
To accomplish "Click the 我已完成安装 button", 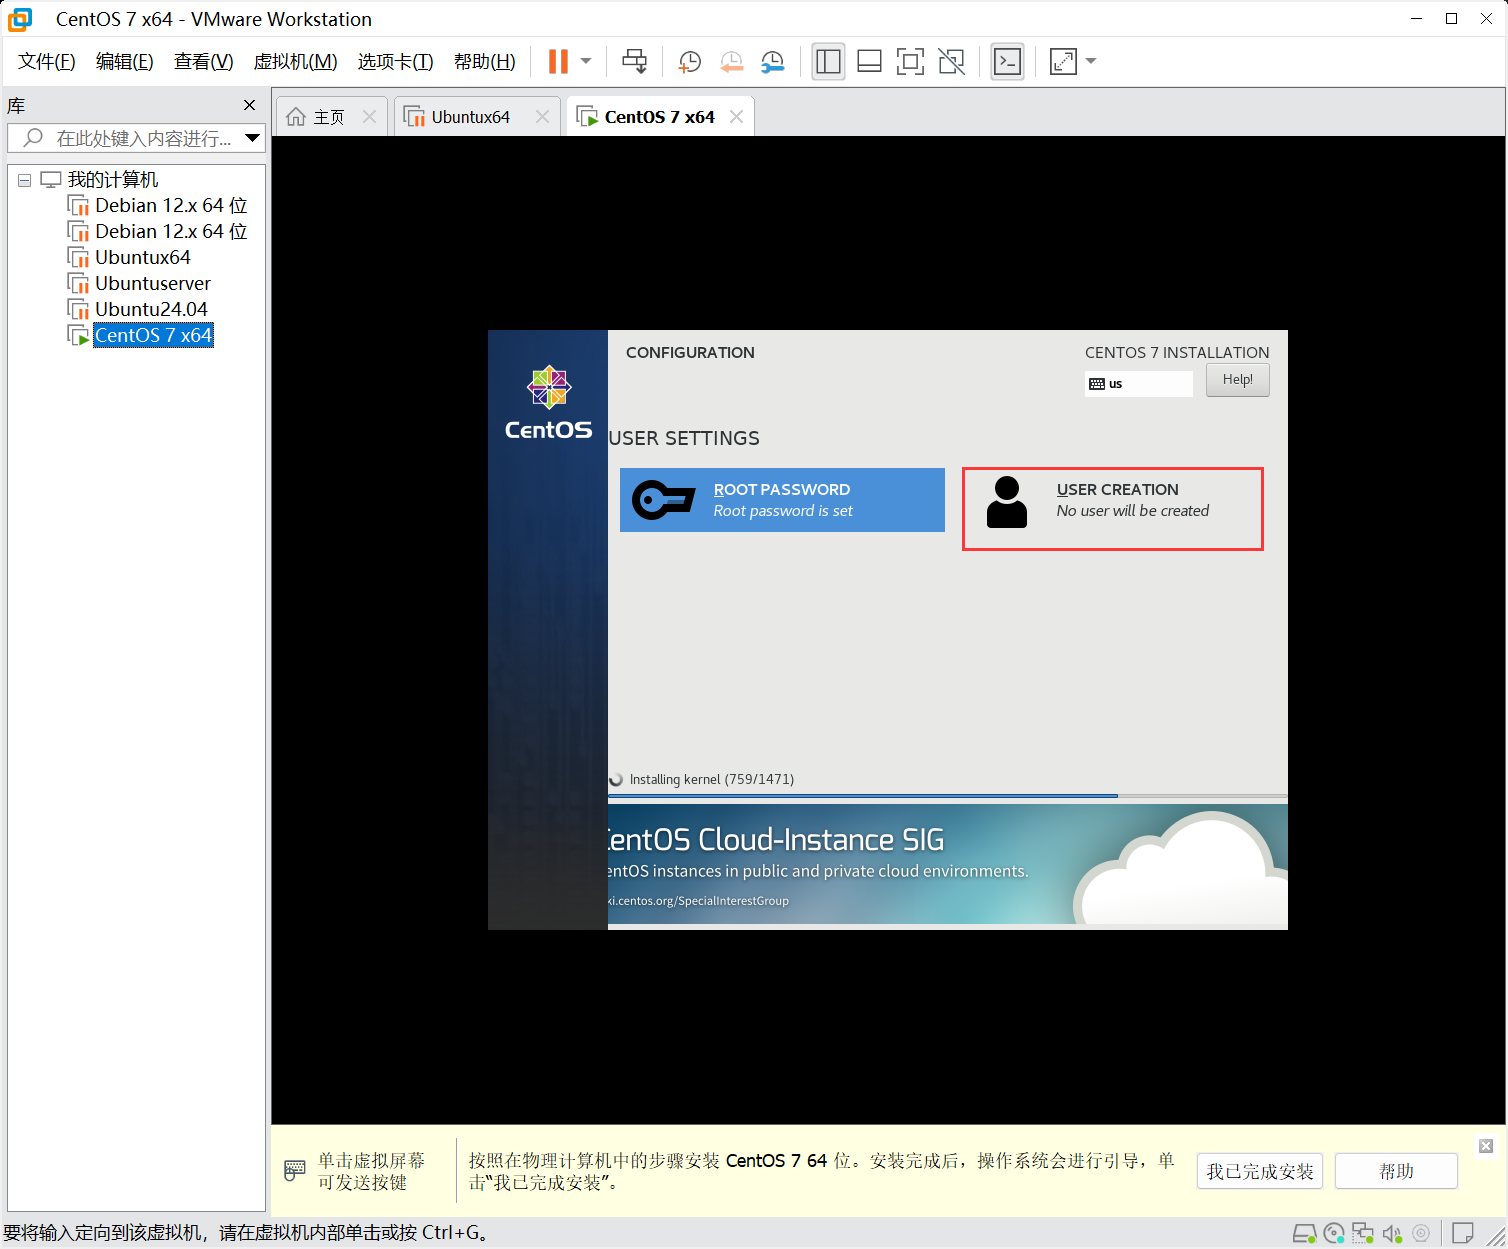I will tap(1260, 1171).
